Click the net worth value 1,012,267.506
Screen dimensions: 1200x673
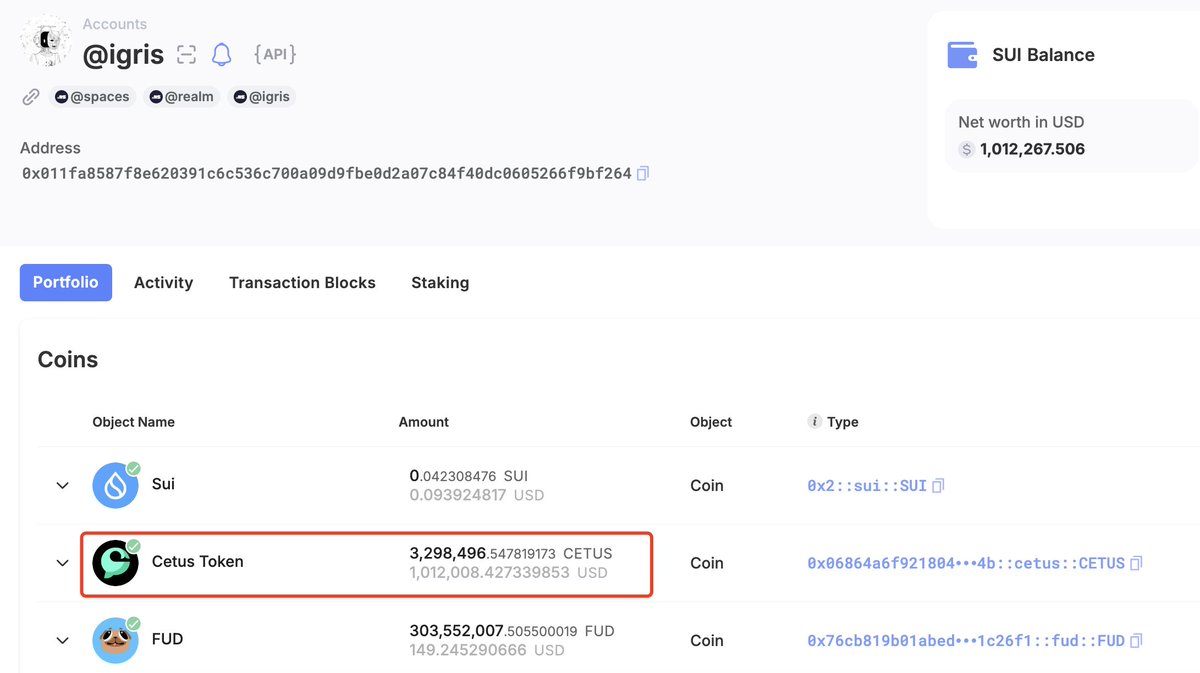pyautogui.click(x=1032, y=149)
